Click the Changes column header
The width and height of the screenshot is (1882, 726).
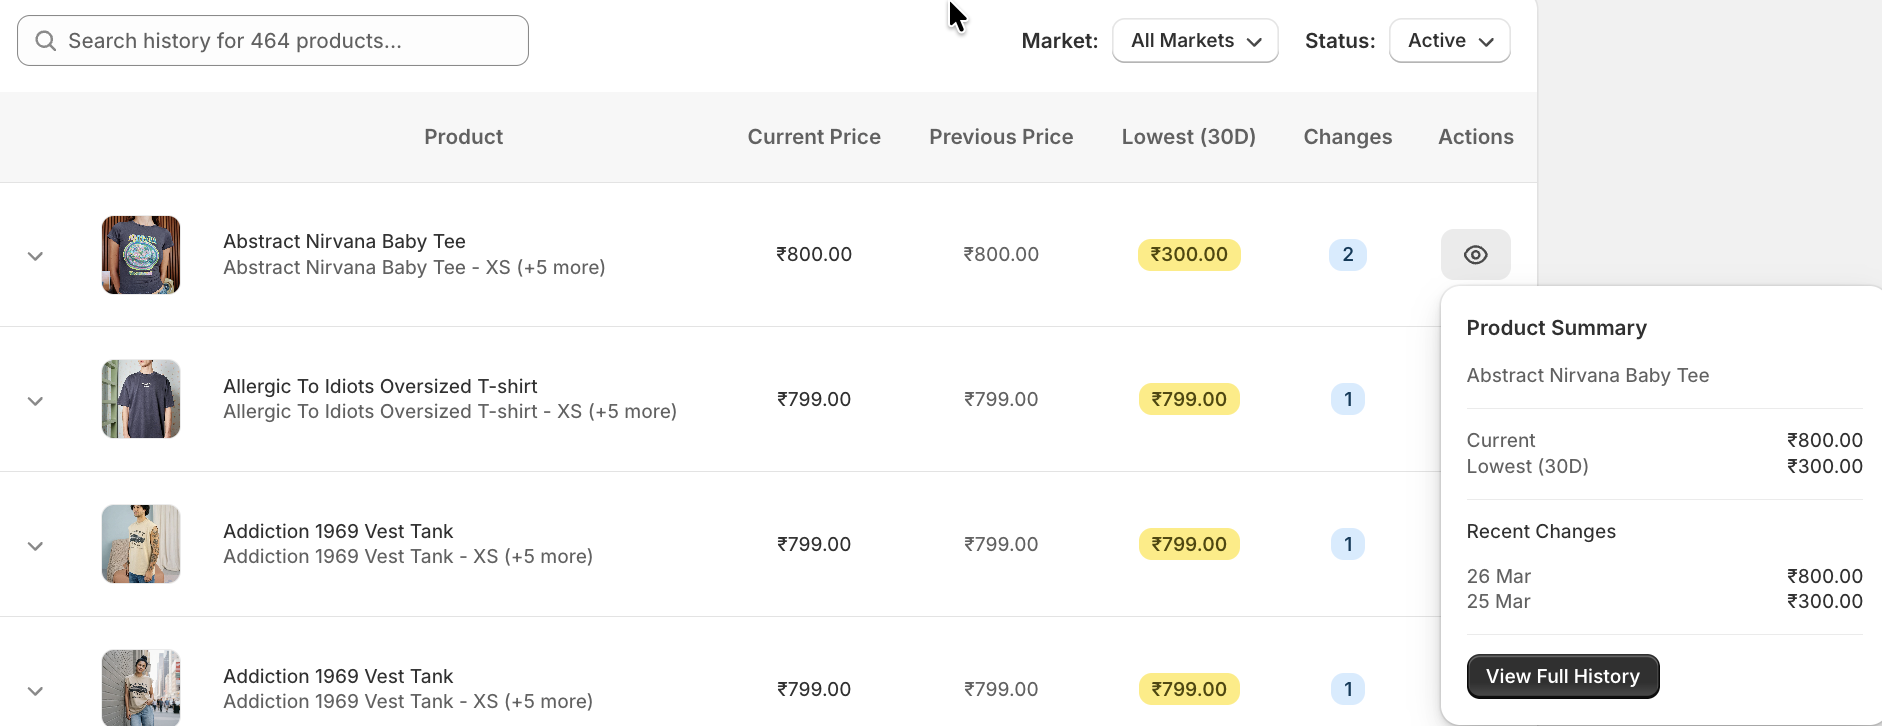click(x=1347, y=137)
